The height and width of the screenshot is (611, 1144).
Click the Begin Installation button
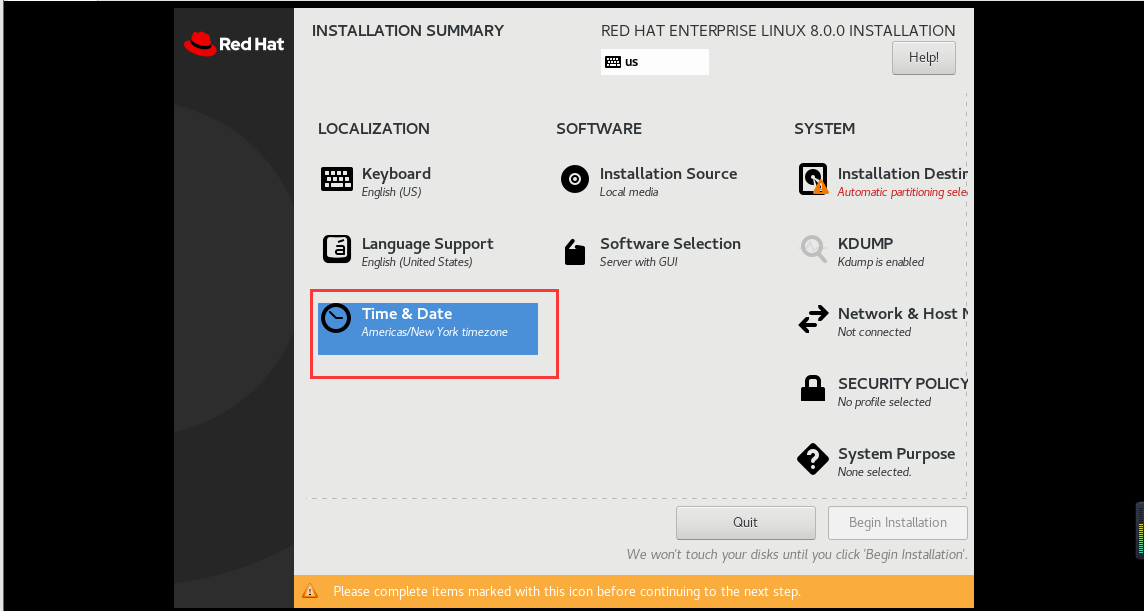[897, 523]
